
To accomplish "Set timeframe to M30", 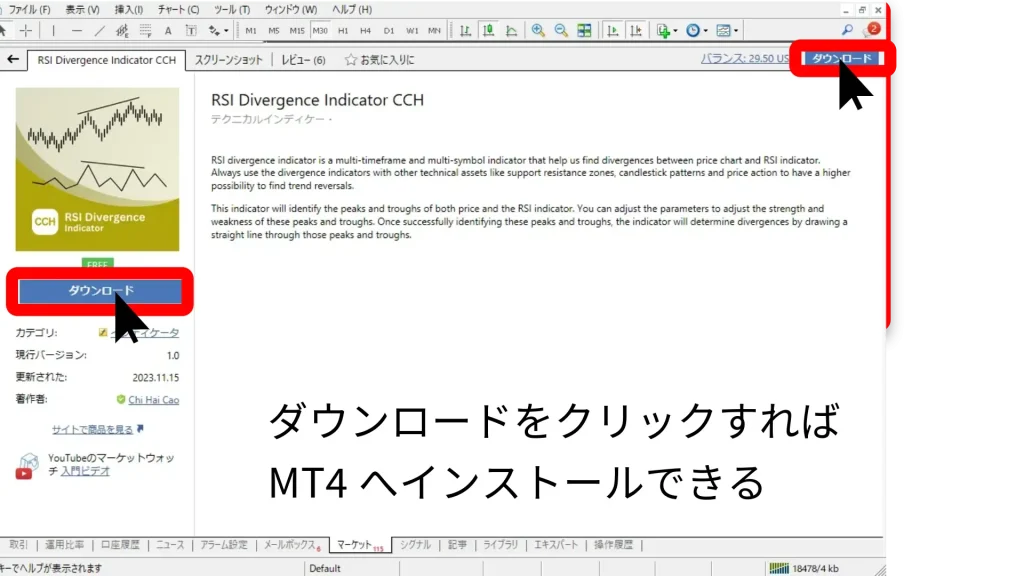I will [320, 31].
